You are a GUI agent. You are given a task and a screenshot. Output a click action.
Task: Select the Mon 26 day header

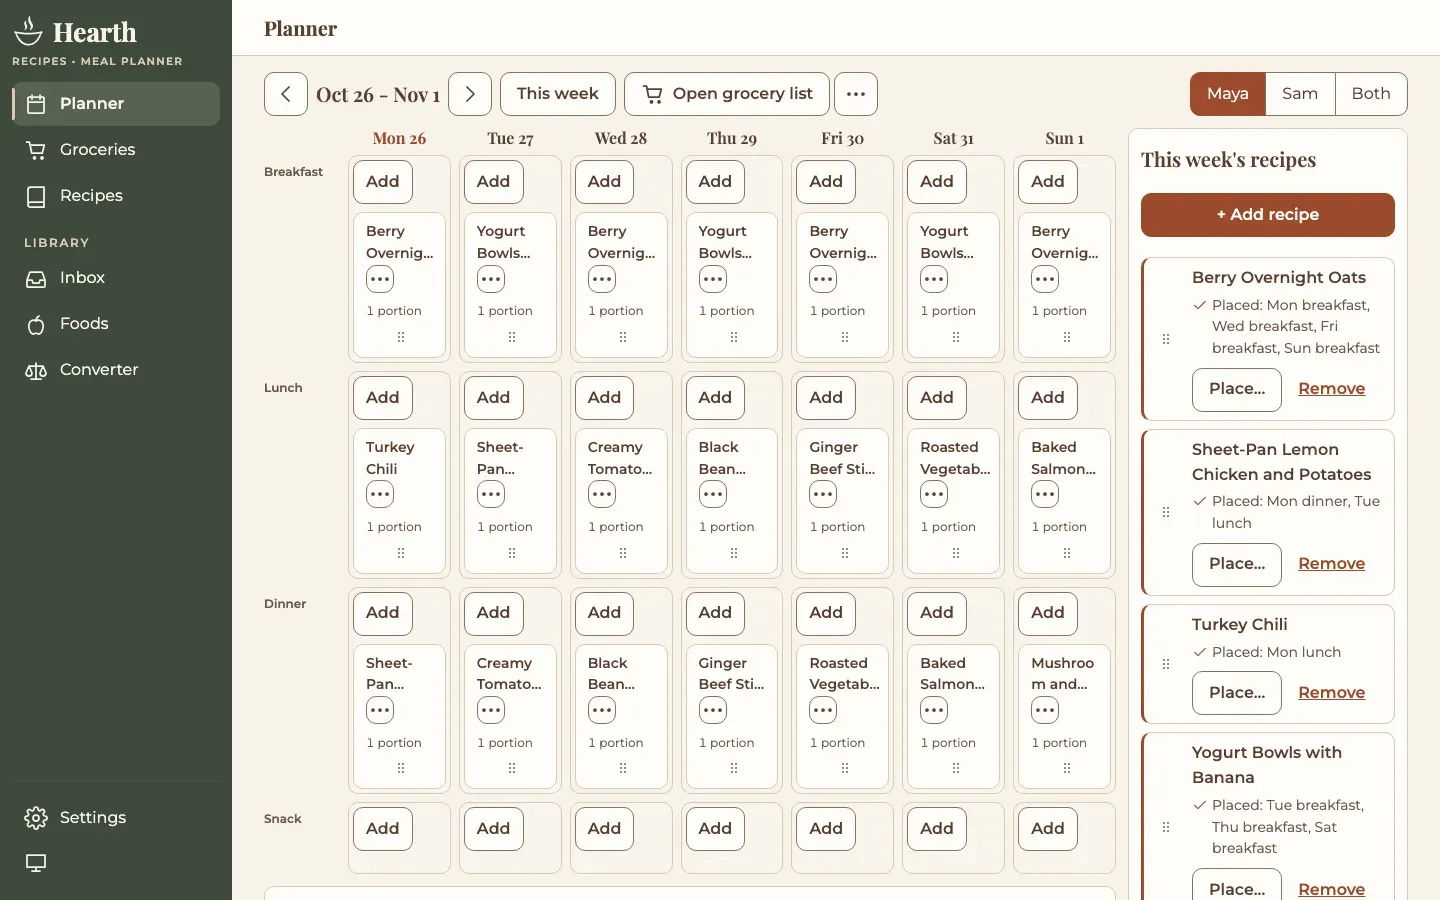(x=399, y=139)
